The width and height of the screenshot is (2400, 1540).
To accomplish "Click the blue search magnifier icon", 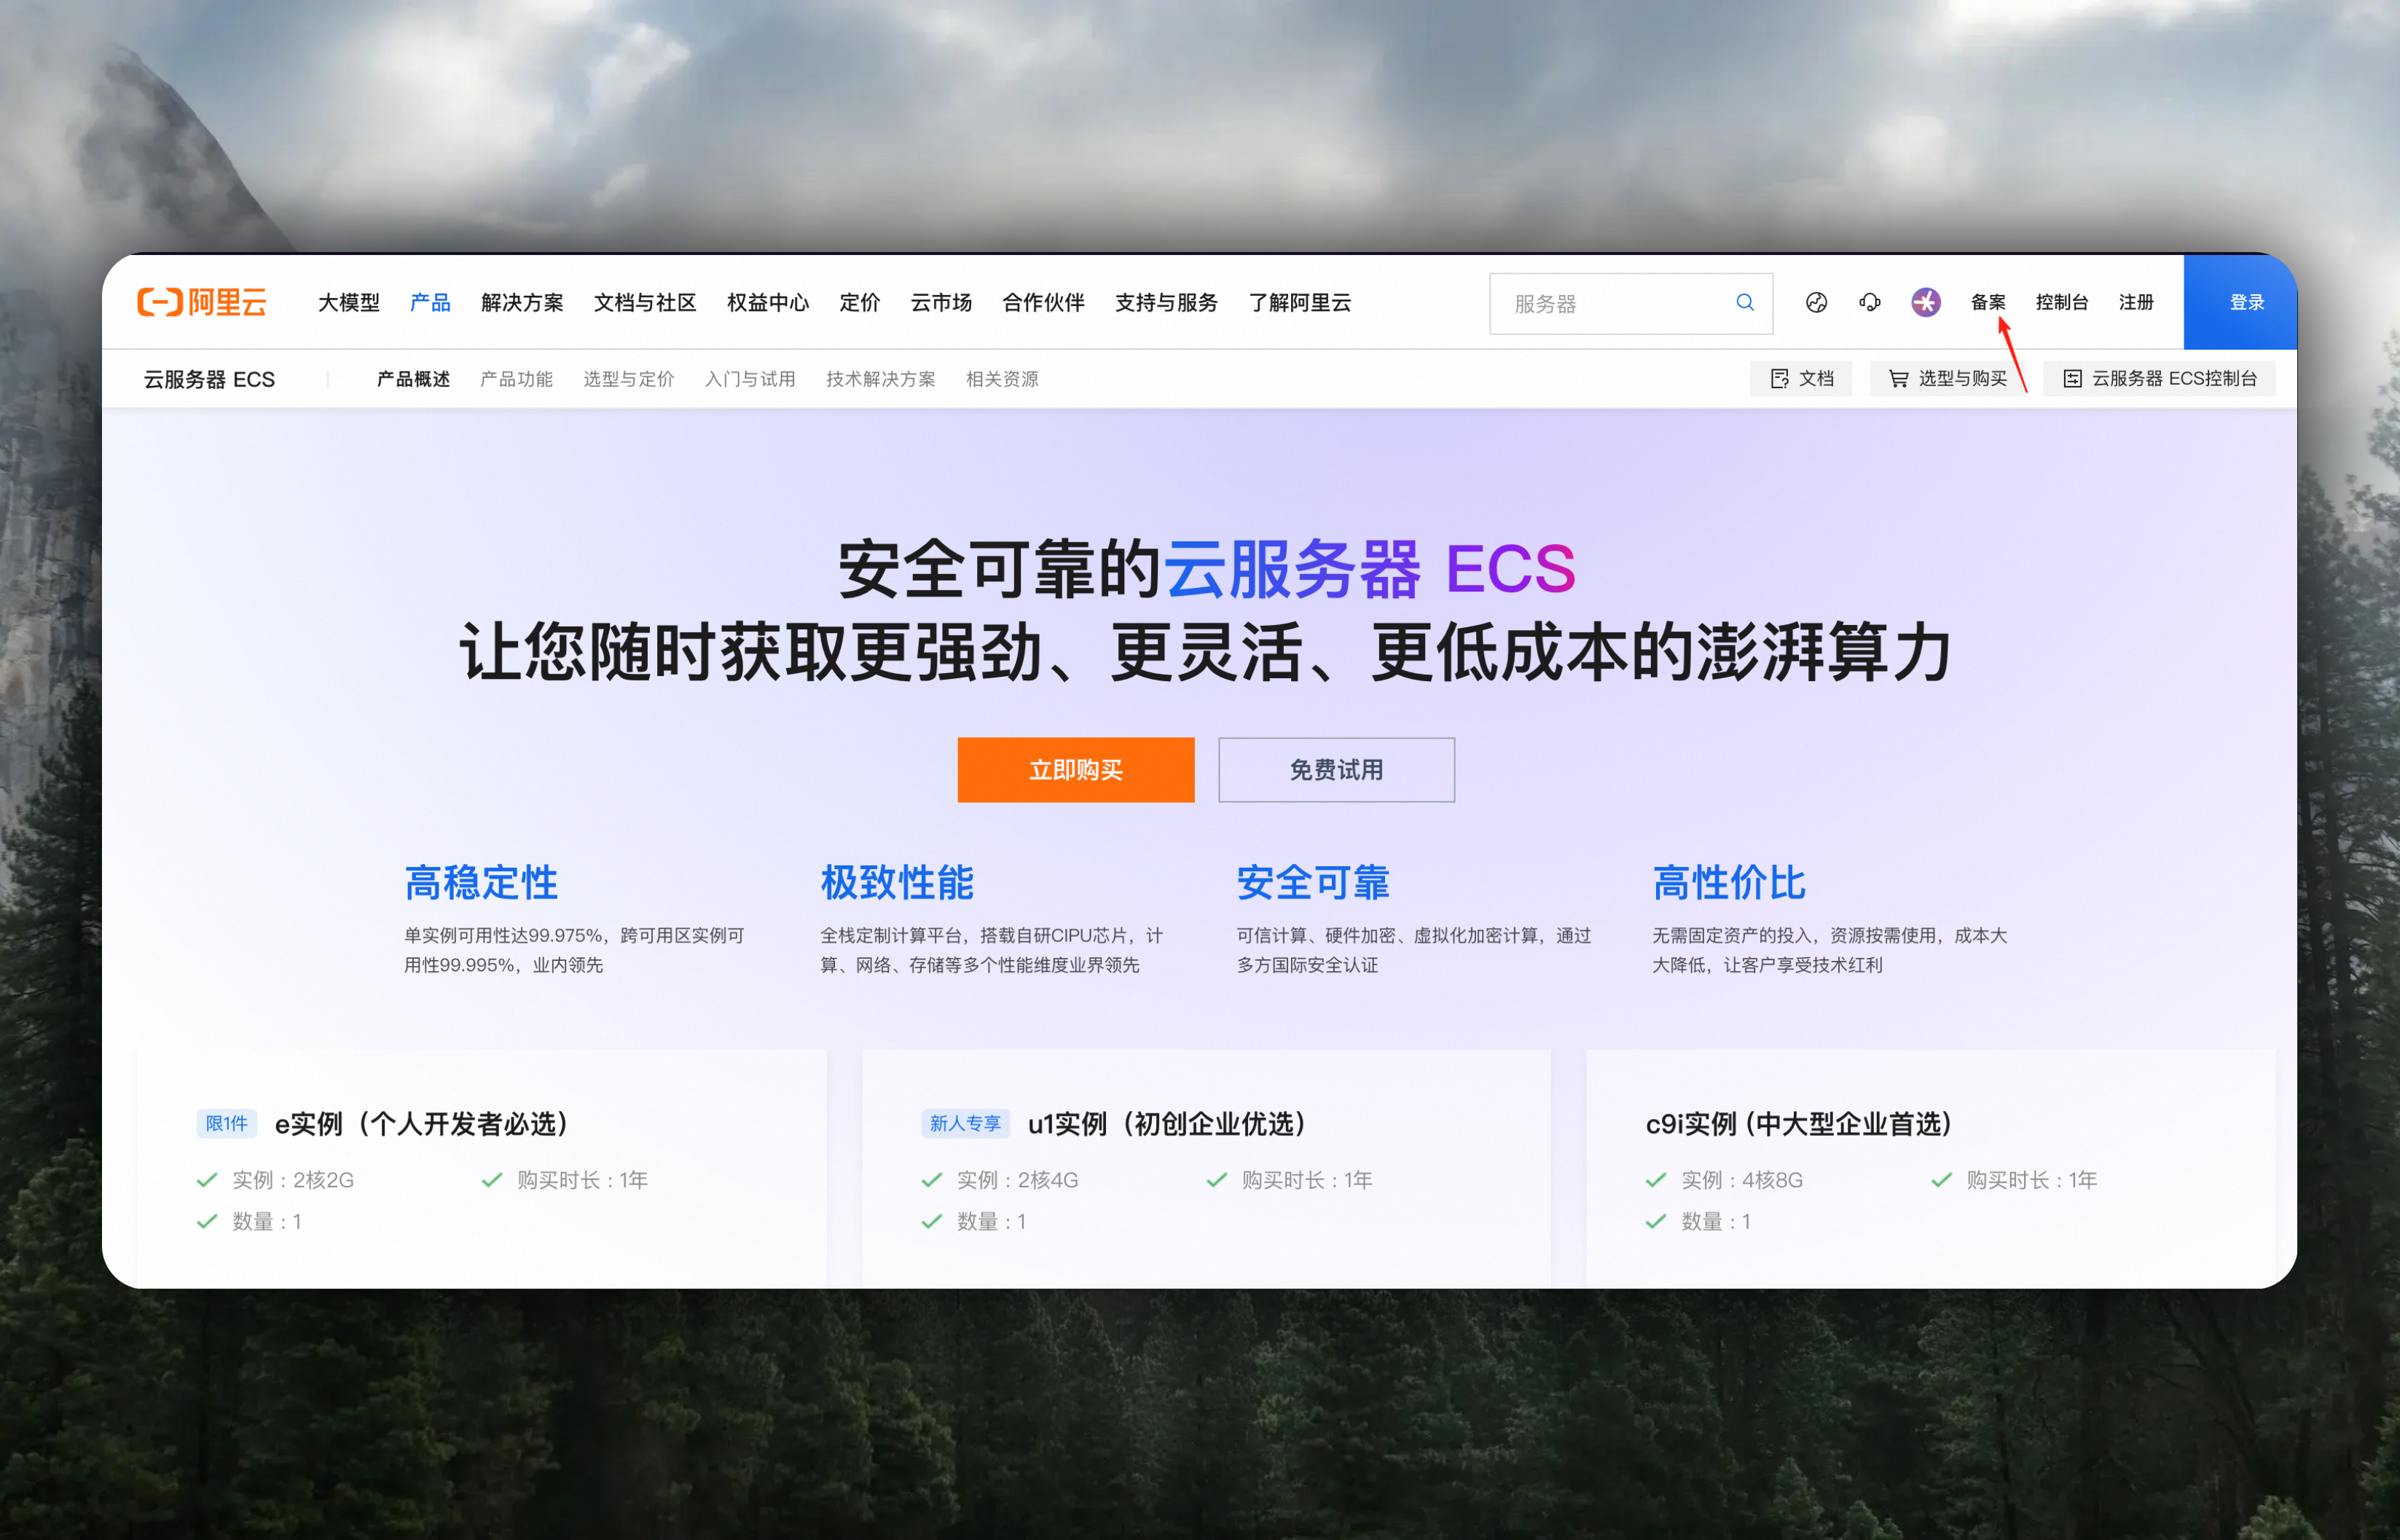I will click(1744, 302).
